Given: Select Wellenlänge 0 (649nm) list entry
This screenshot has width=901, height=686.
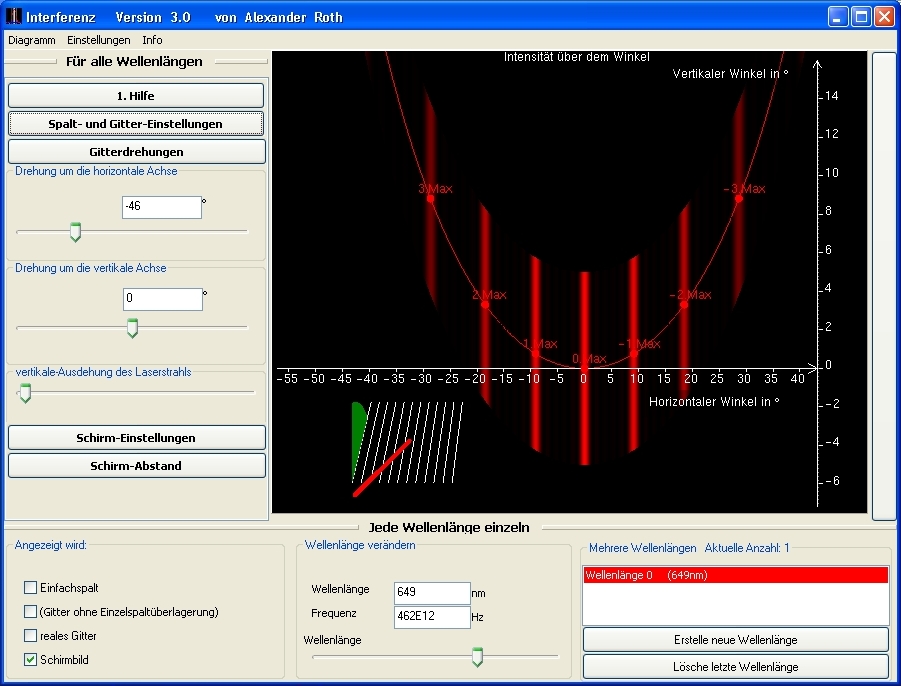Looking at the screenshot, I should tap(735, 575).
